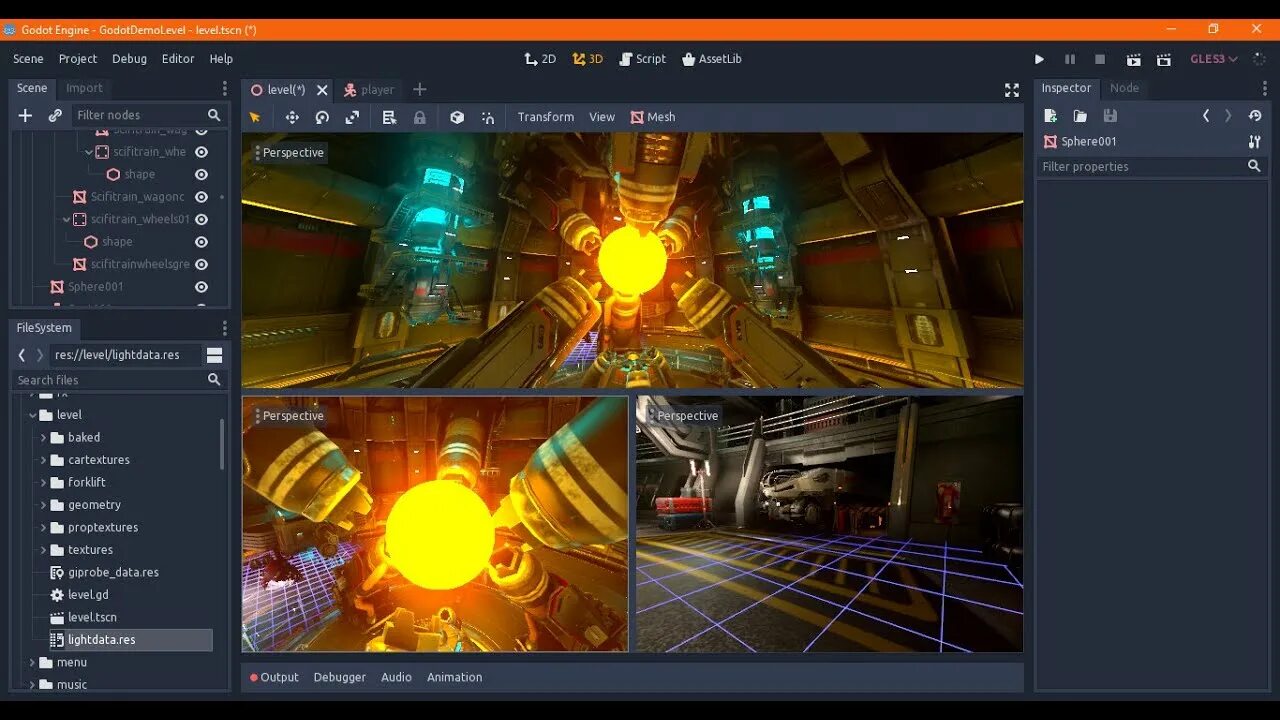Open the View menu in viewport toolbar
Screen dimensions: 1280x720
(x=602, y=117)
